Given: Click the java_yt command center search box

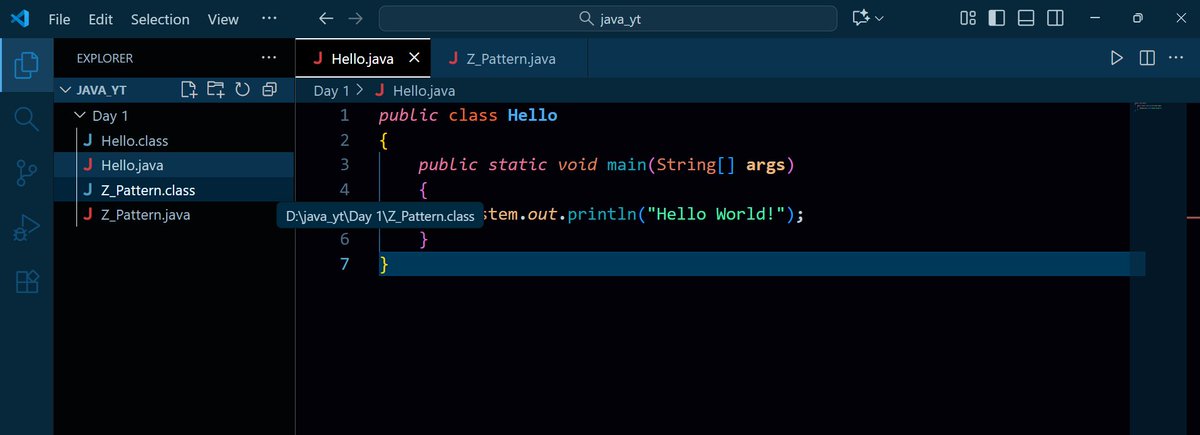Looking at the screenshot, I should click(x=608, y=19).
